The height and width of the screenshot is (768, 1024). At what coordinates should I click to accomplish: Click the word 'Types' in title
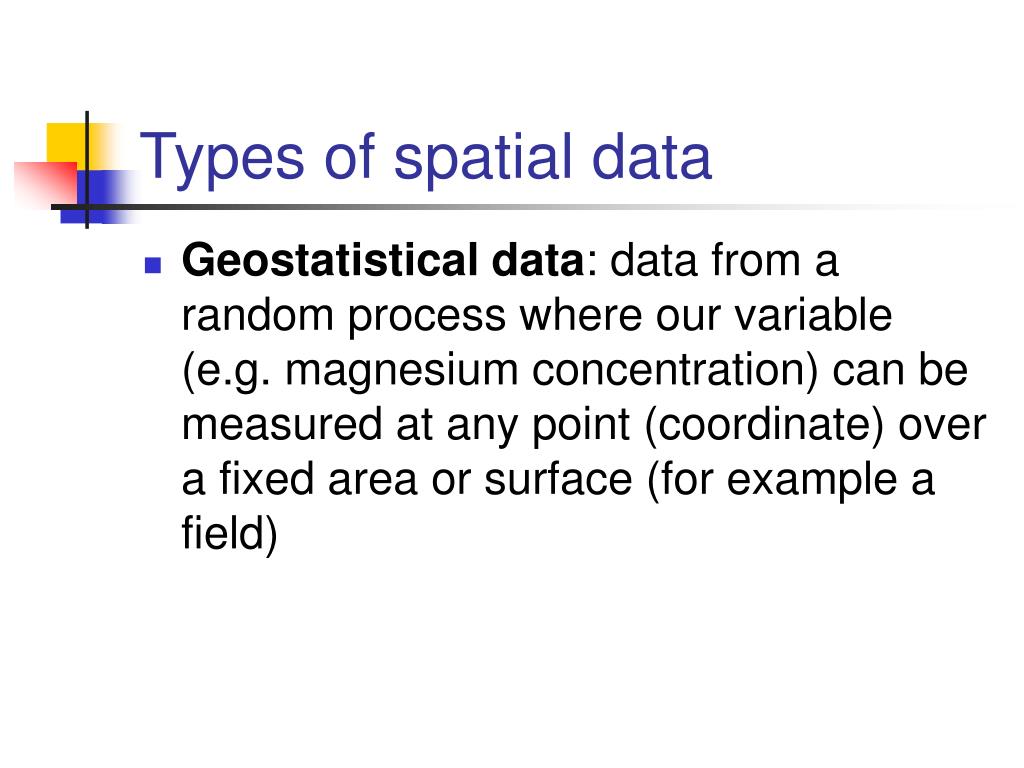click(x=222, y=160)
